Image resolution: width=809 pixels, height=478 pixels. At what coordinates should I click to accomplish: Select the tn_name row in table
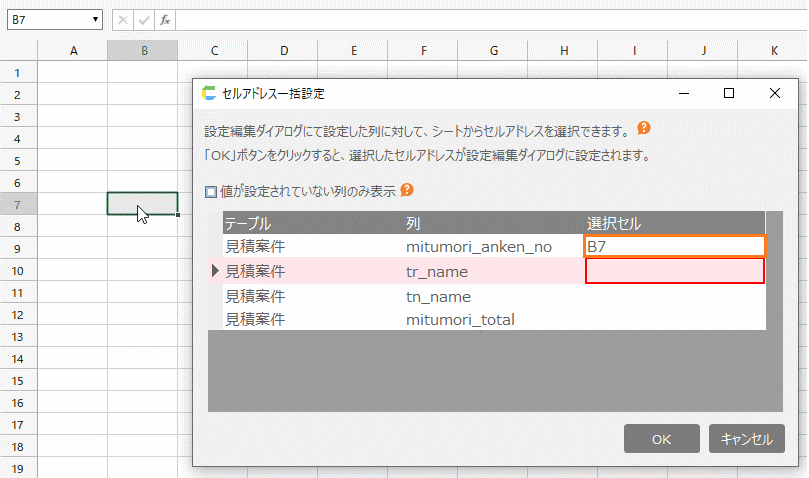438,297
